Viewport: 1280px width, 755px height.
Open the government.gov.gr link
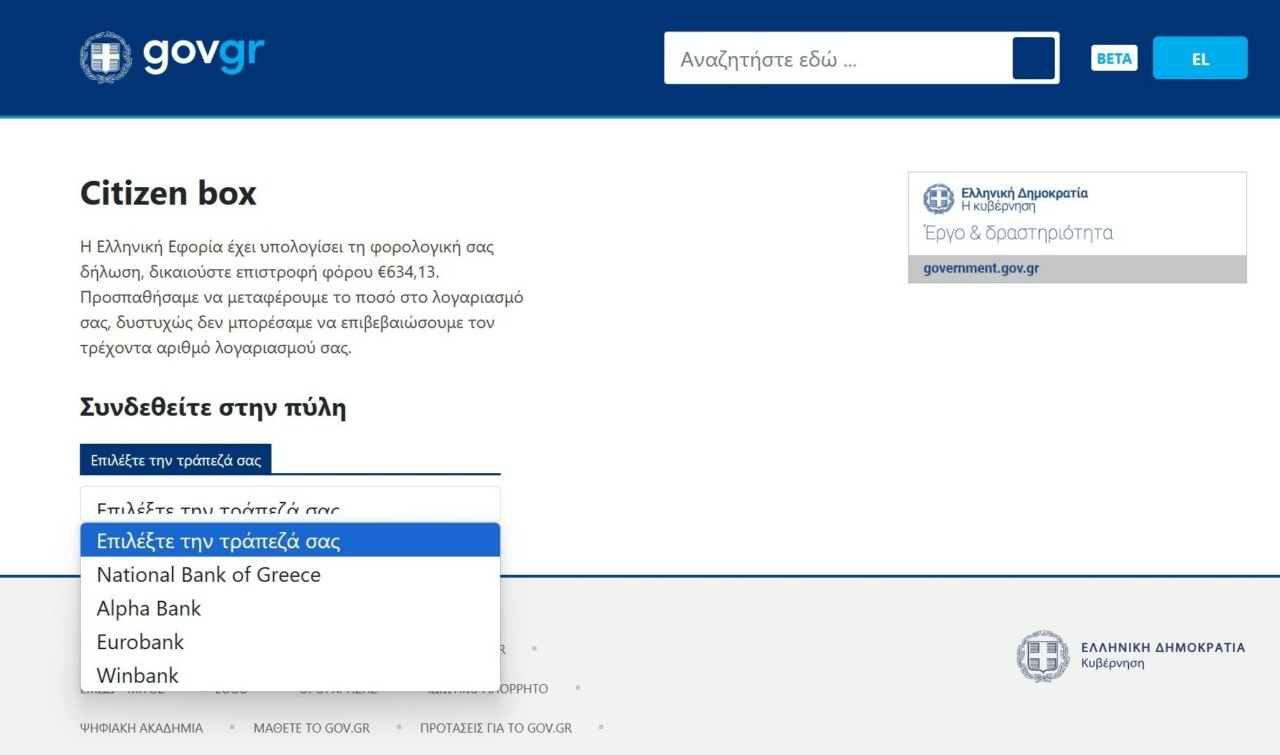click(981, 269)
